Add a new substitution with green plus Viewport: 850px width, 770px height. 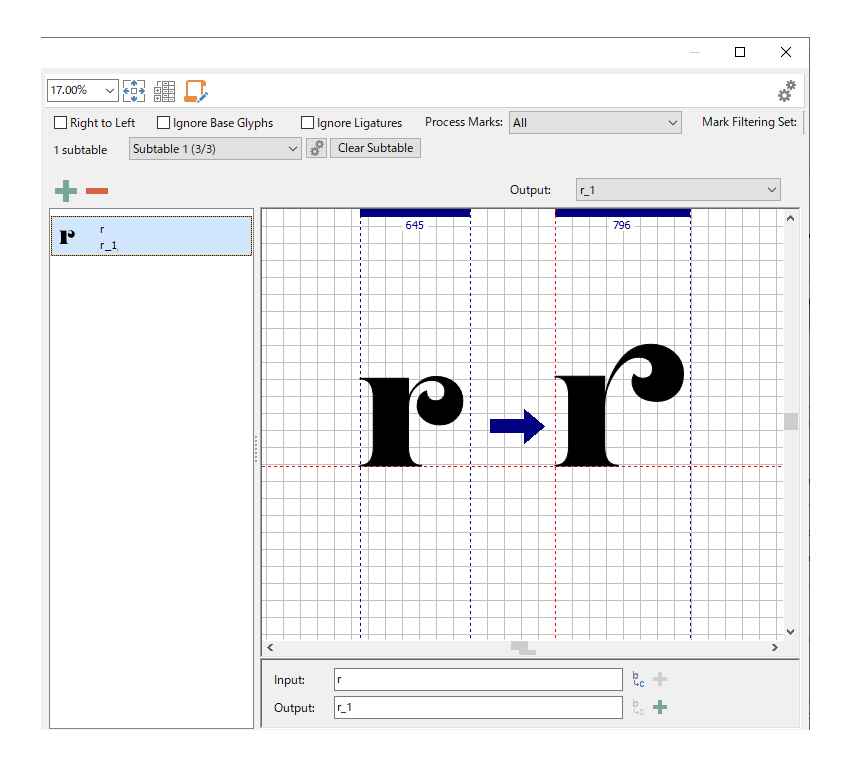65,191
